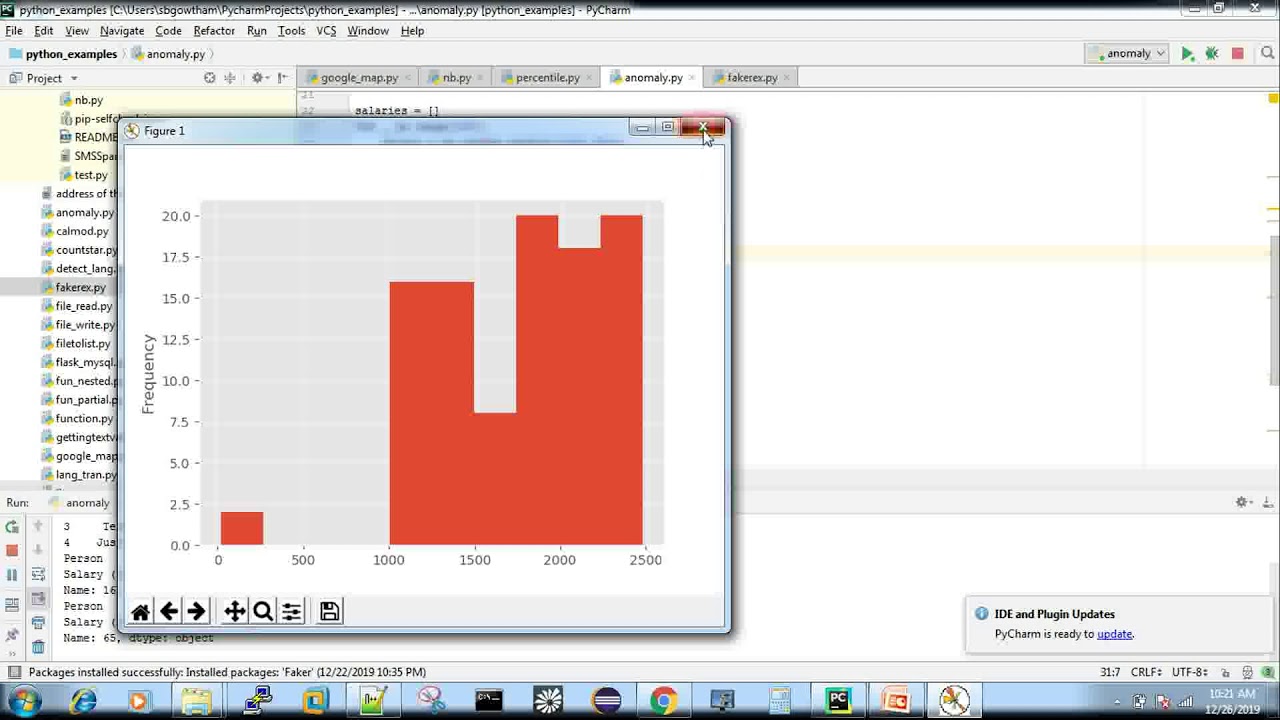Open Internet Explorer from the taskbar
The width and height of the screenshot is (1280, 720).
(83, 701)
